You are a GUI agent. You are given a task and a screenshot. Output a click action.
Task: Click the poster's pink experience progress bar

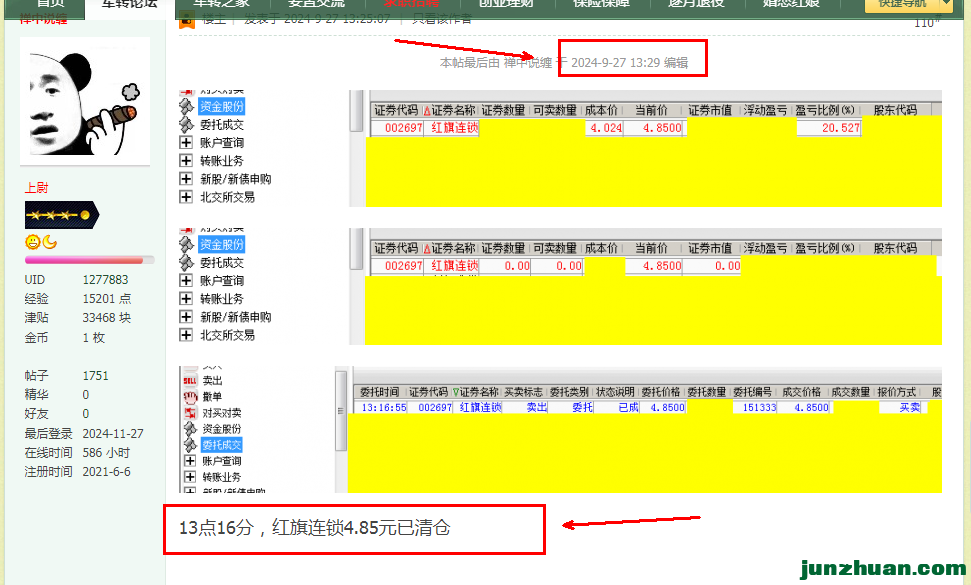point(89,261)
